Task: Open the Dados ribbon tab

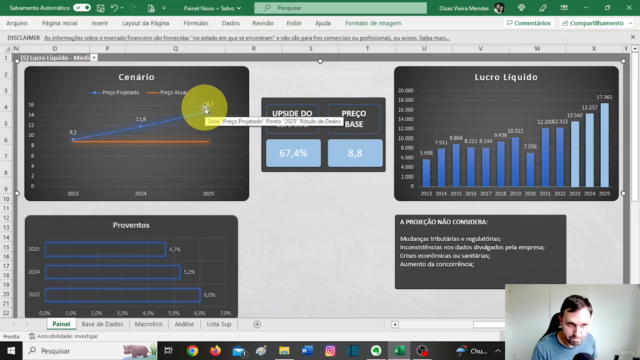Action: tap(231, 23)
